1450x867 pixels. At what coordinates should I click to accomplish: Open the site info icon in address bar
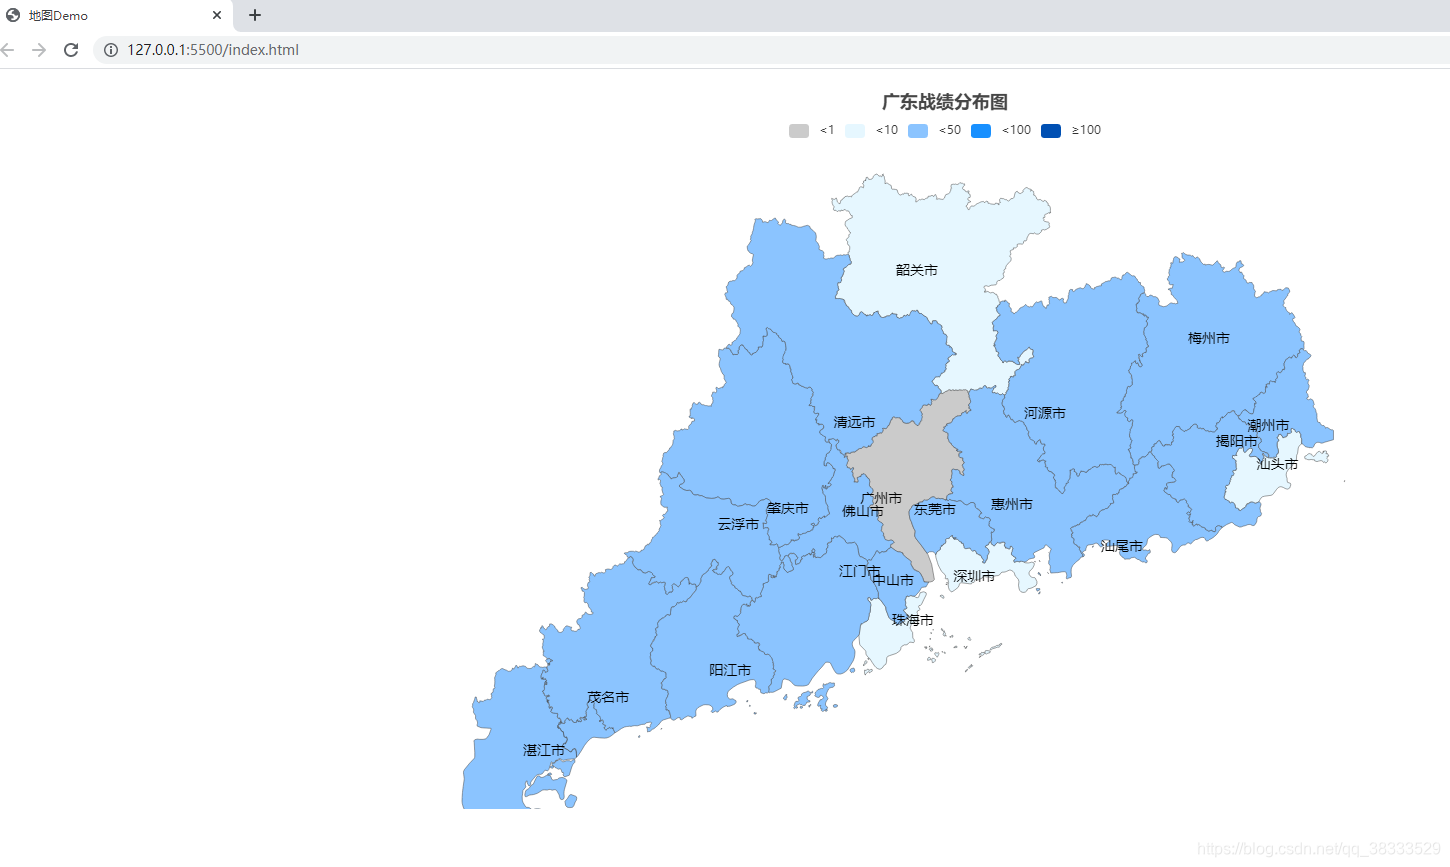pos(110,49)
